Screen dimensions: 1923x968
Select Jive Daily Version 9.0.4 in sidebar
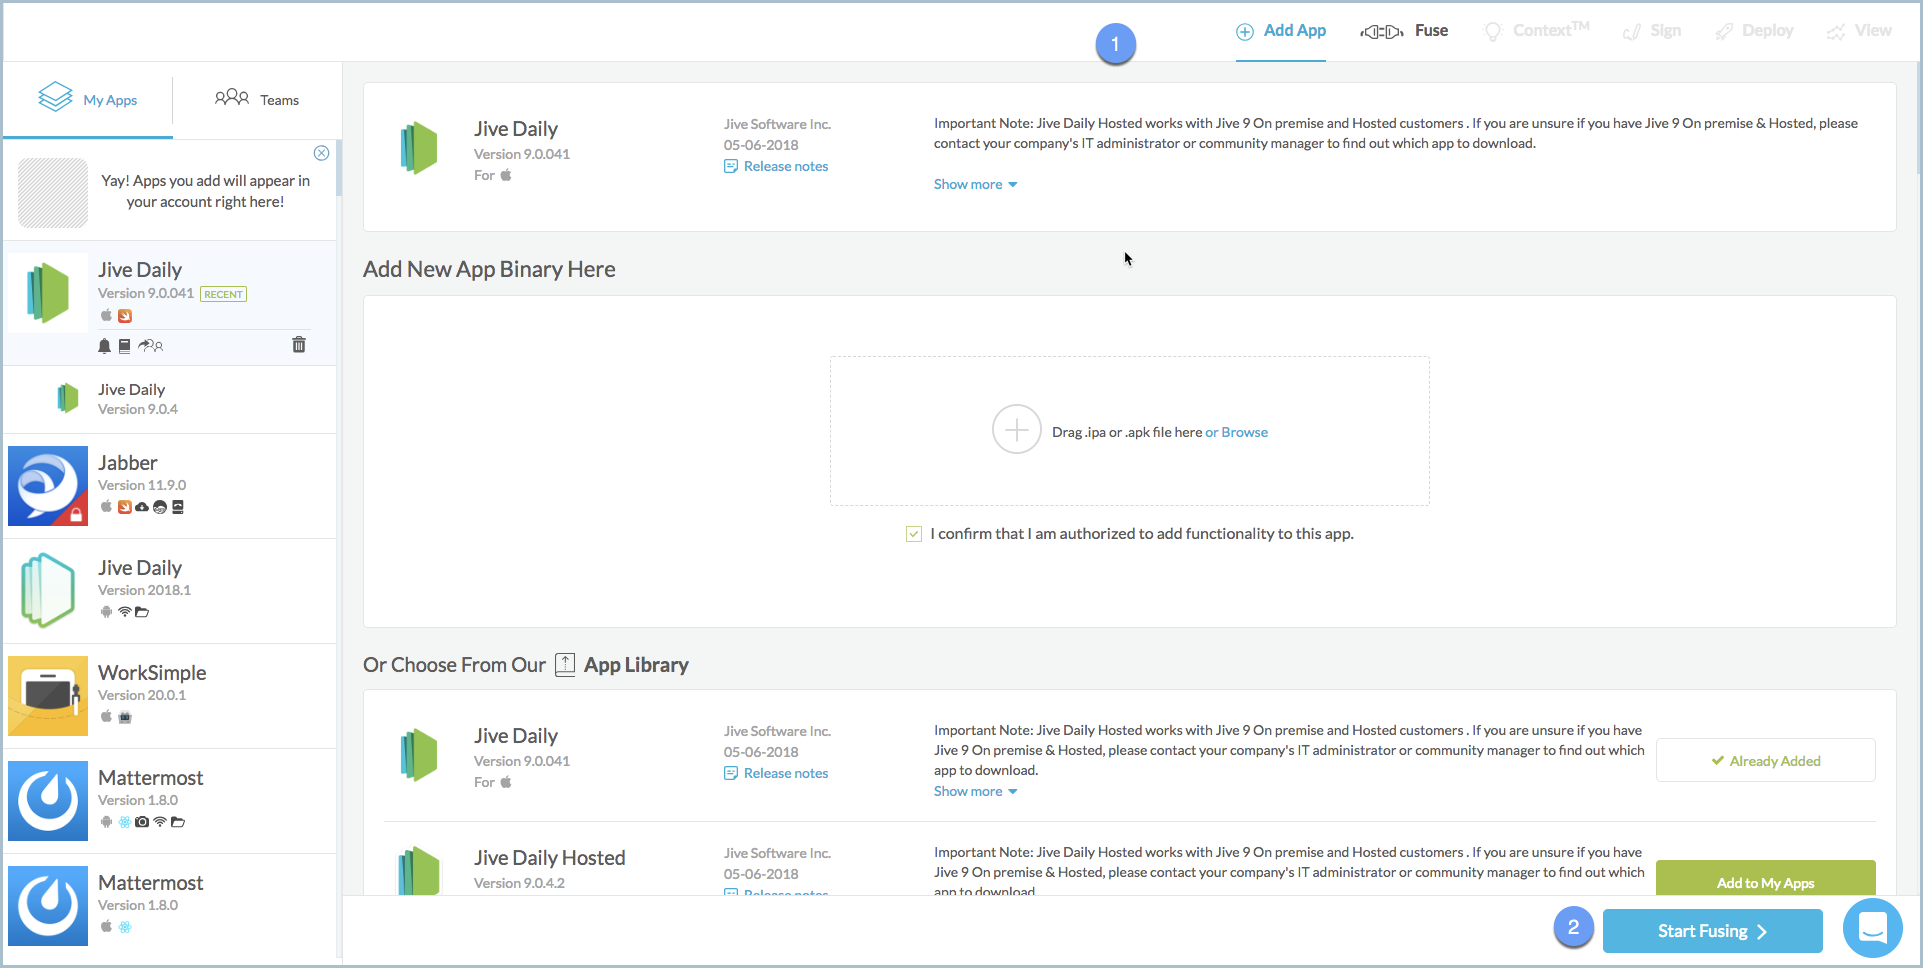click(x=170, y=399)
